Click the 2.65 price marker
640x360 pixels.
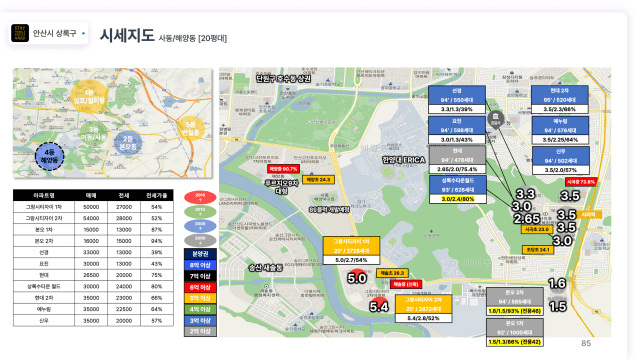527,219
